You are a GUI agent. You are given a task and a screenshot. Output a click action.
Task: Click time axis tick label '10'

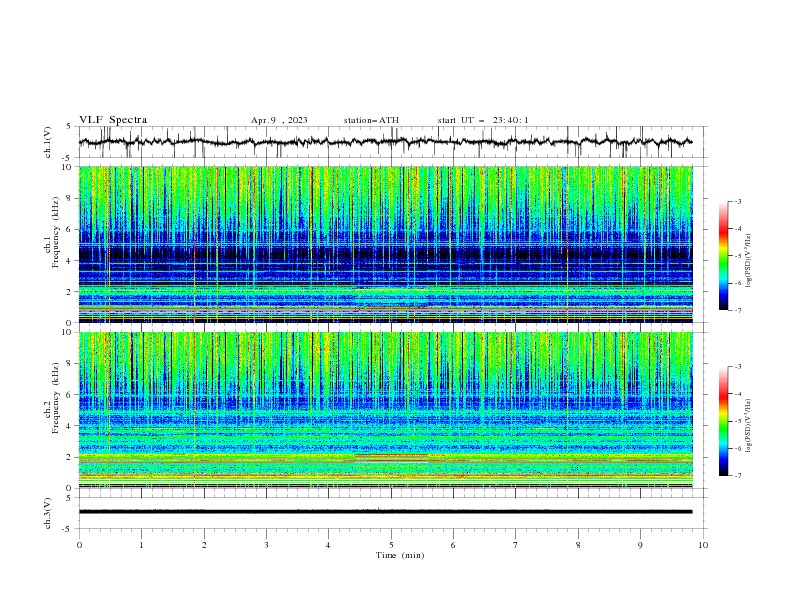[x=703, y=545]
